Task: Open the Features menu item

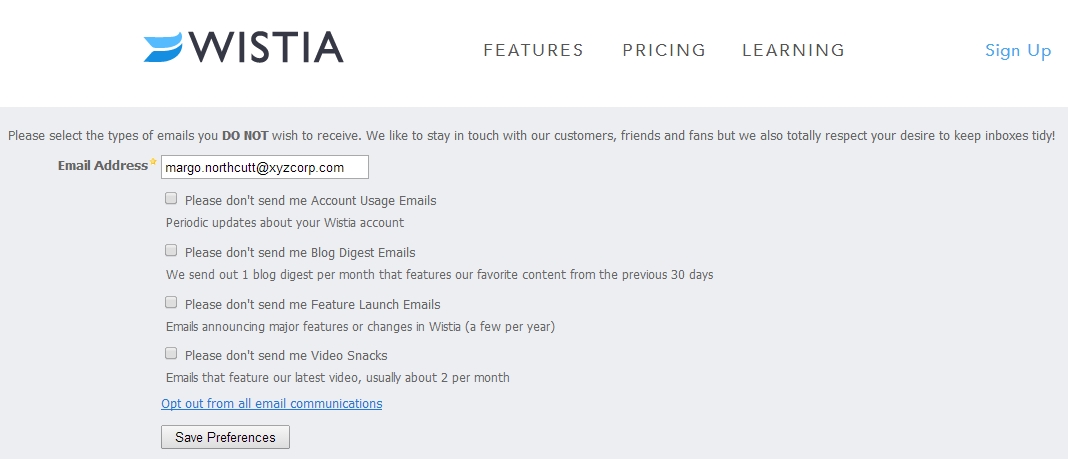Action: (533, 50)
